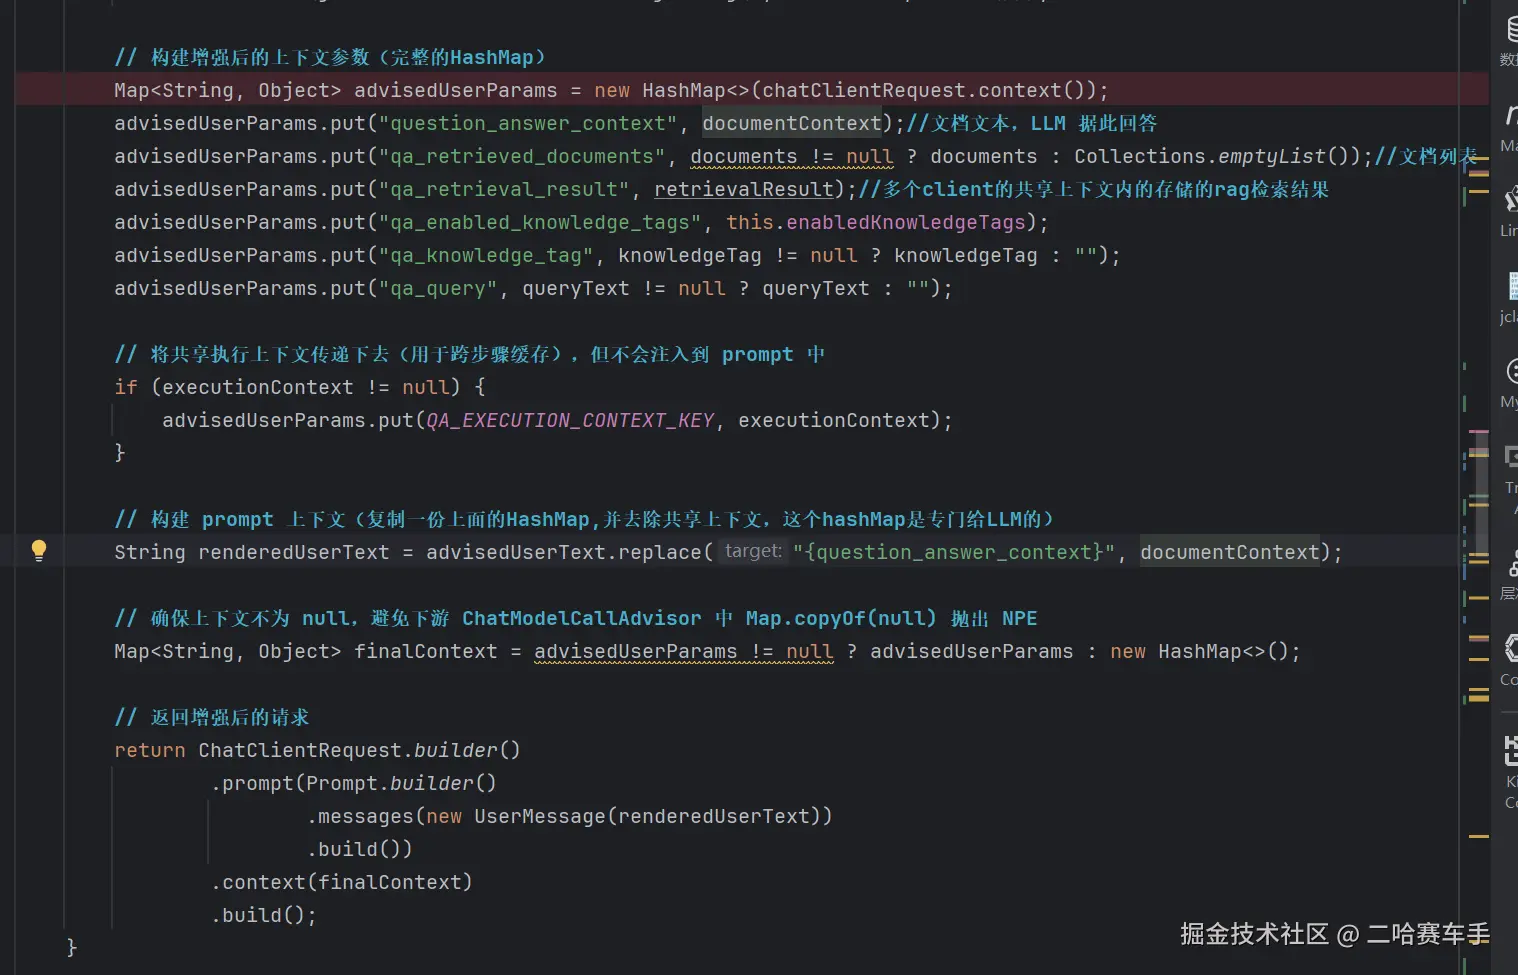Click the final .build(); statement
Image resolution: width=1518 pixels, height=975 pixels.
pyautogui.click(x=263, y=915)
